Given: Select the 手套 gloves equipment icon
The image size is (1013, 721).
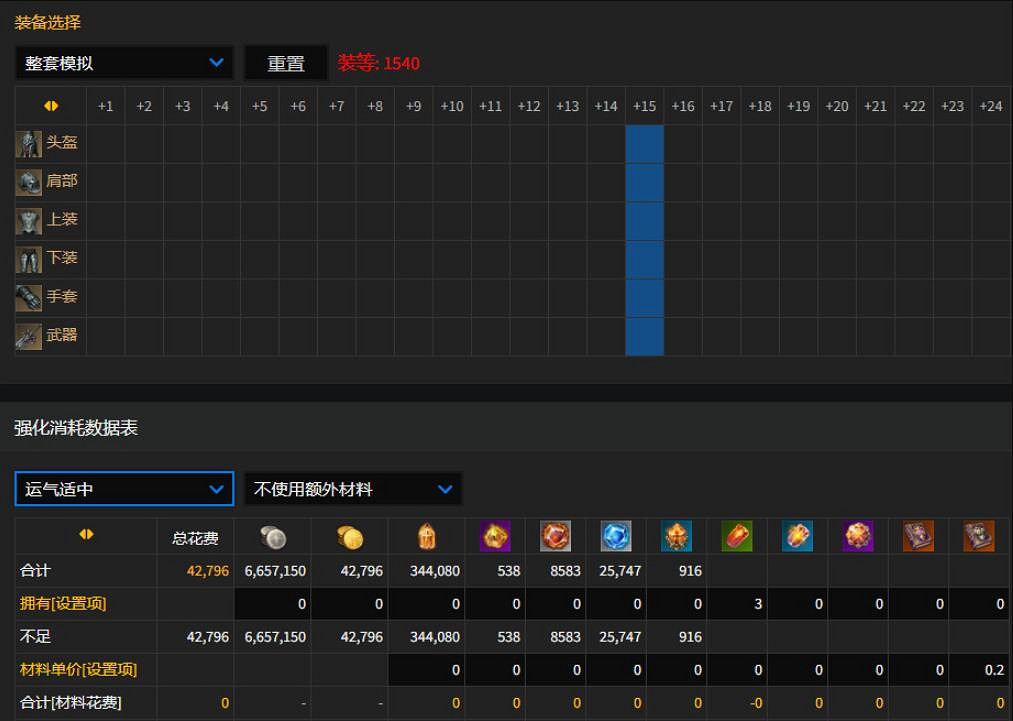Looking at the screenshot, I should [x=27, y=297].
